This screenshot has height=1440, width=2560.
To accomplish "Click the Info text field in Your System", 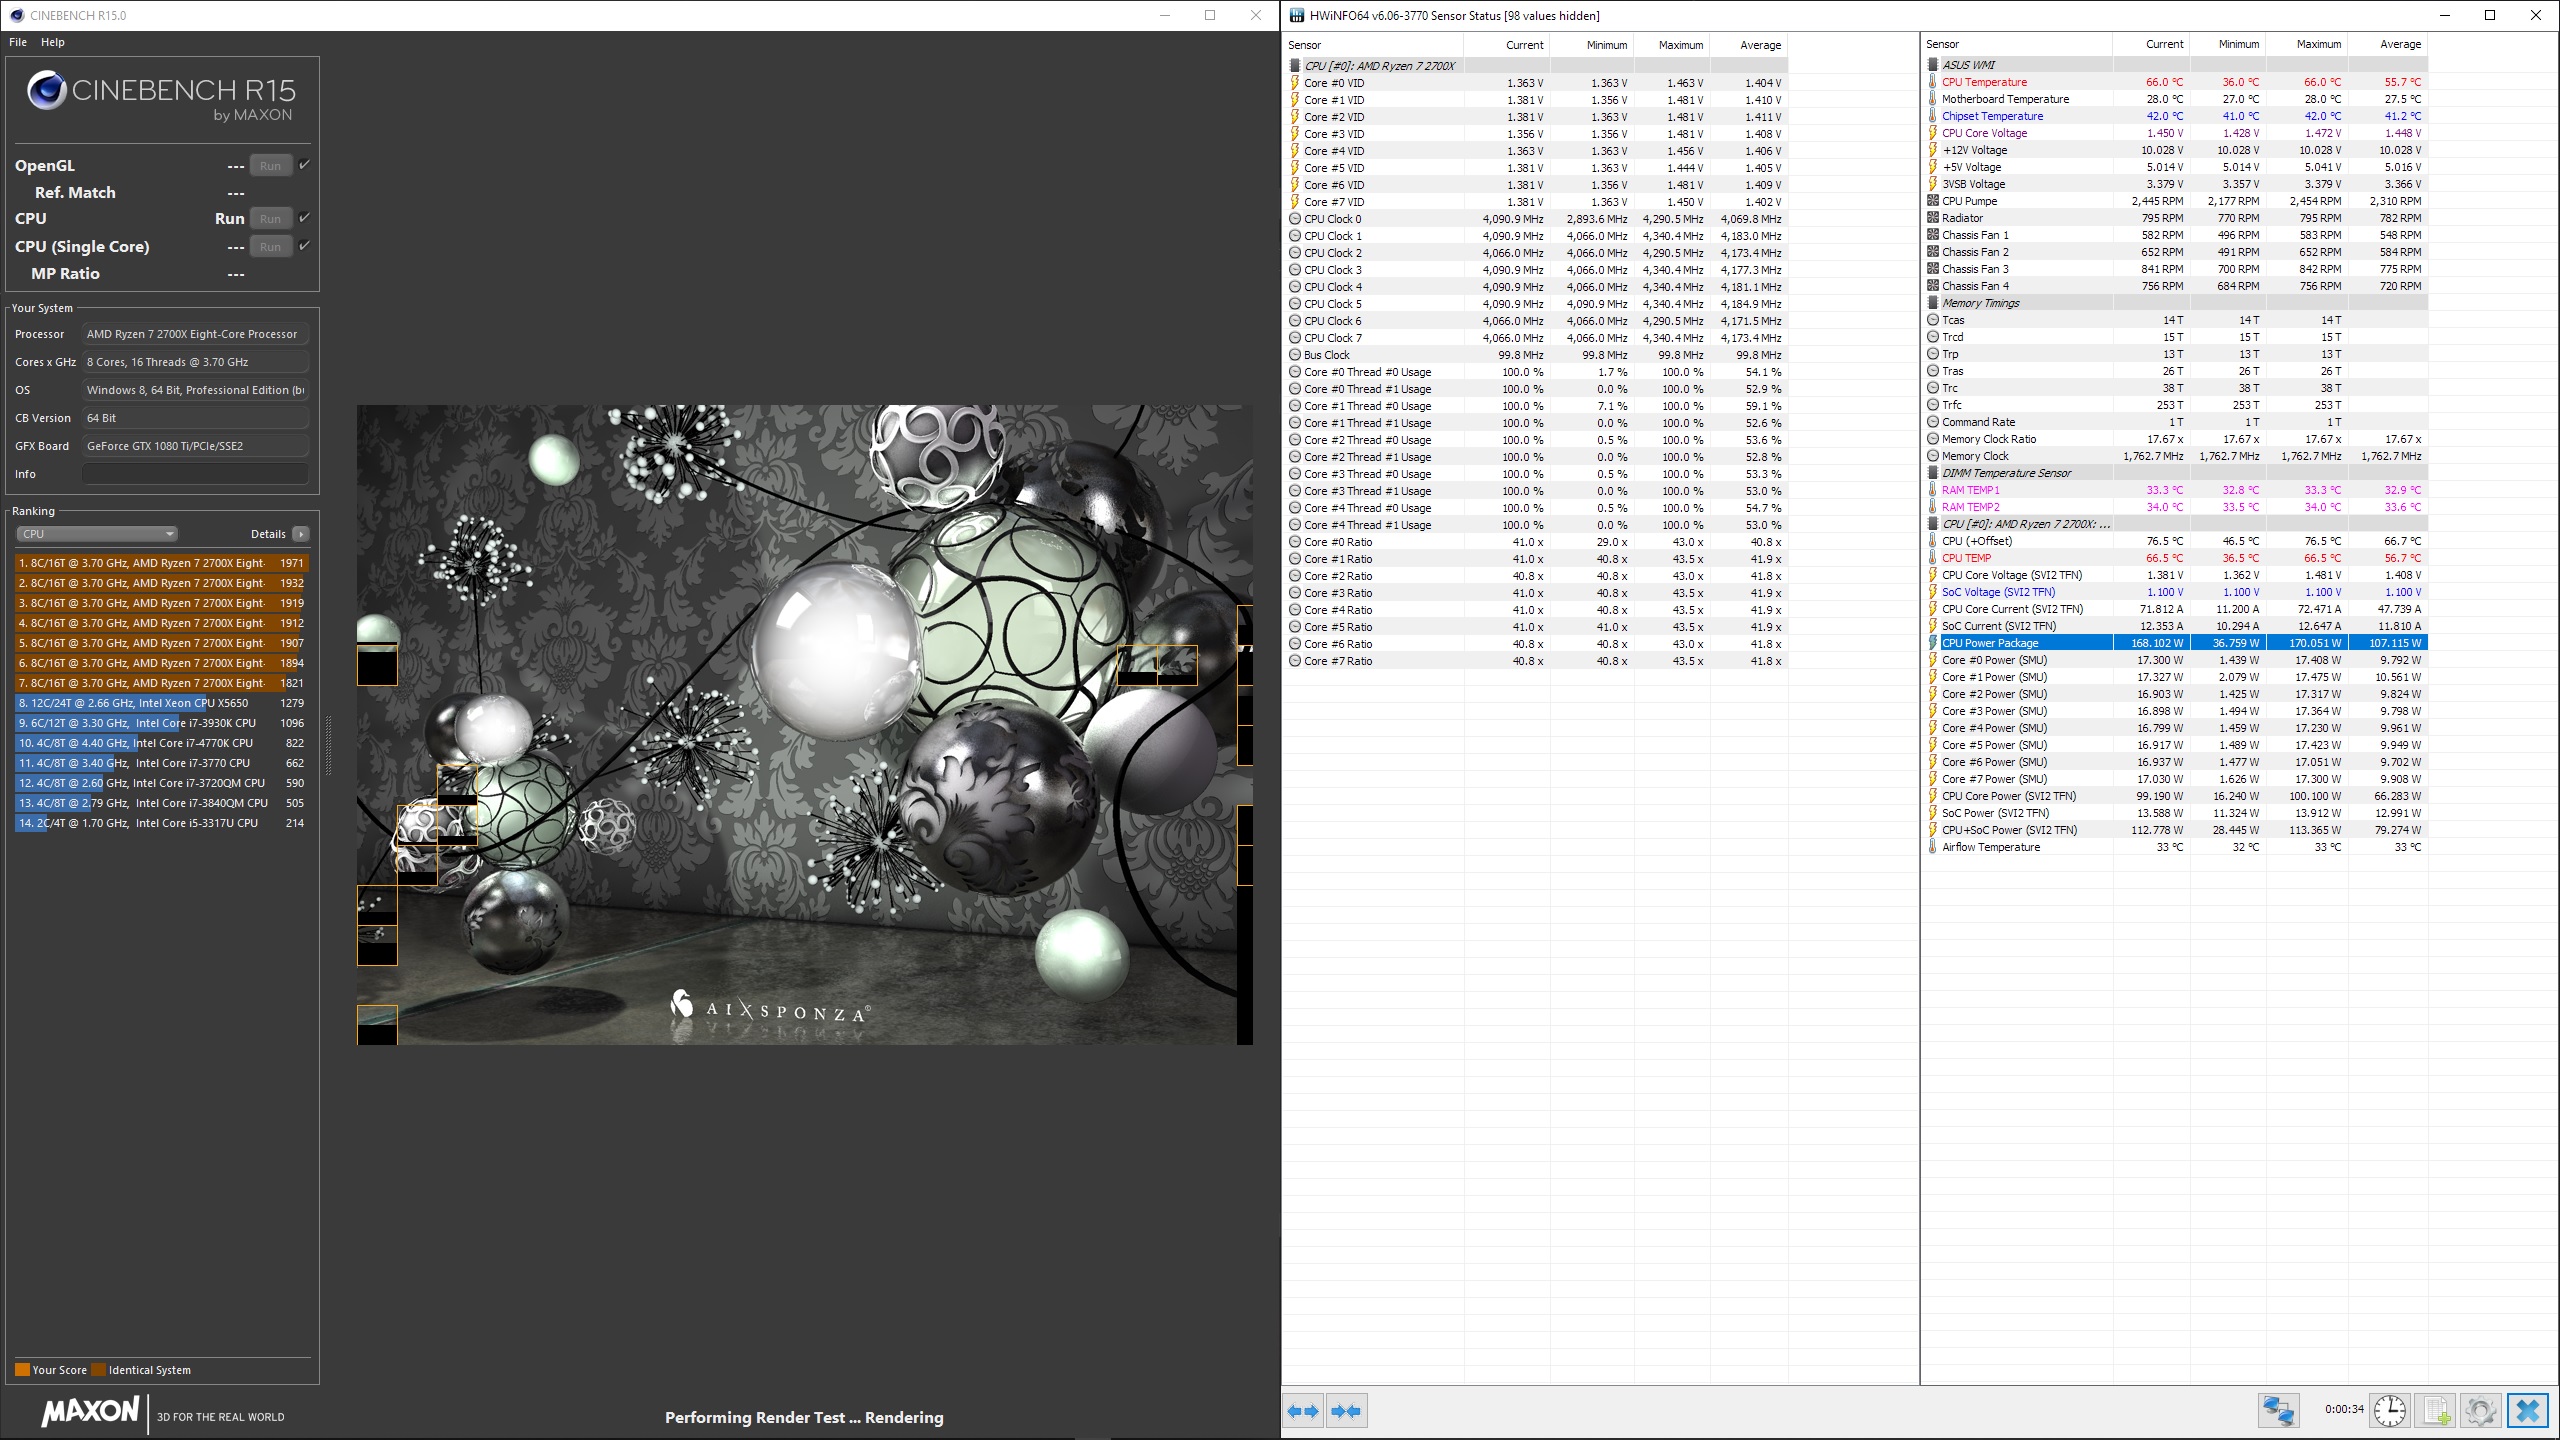I will click(195, 474).
